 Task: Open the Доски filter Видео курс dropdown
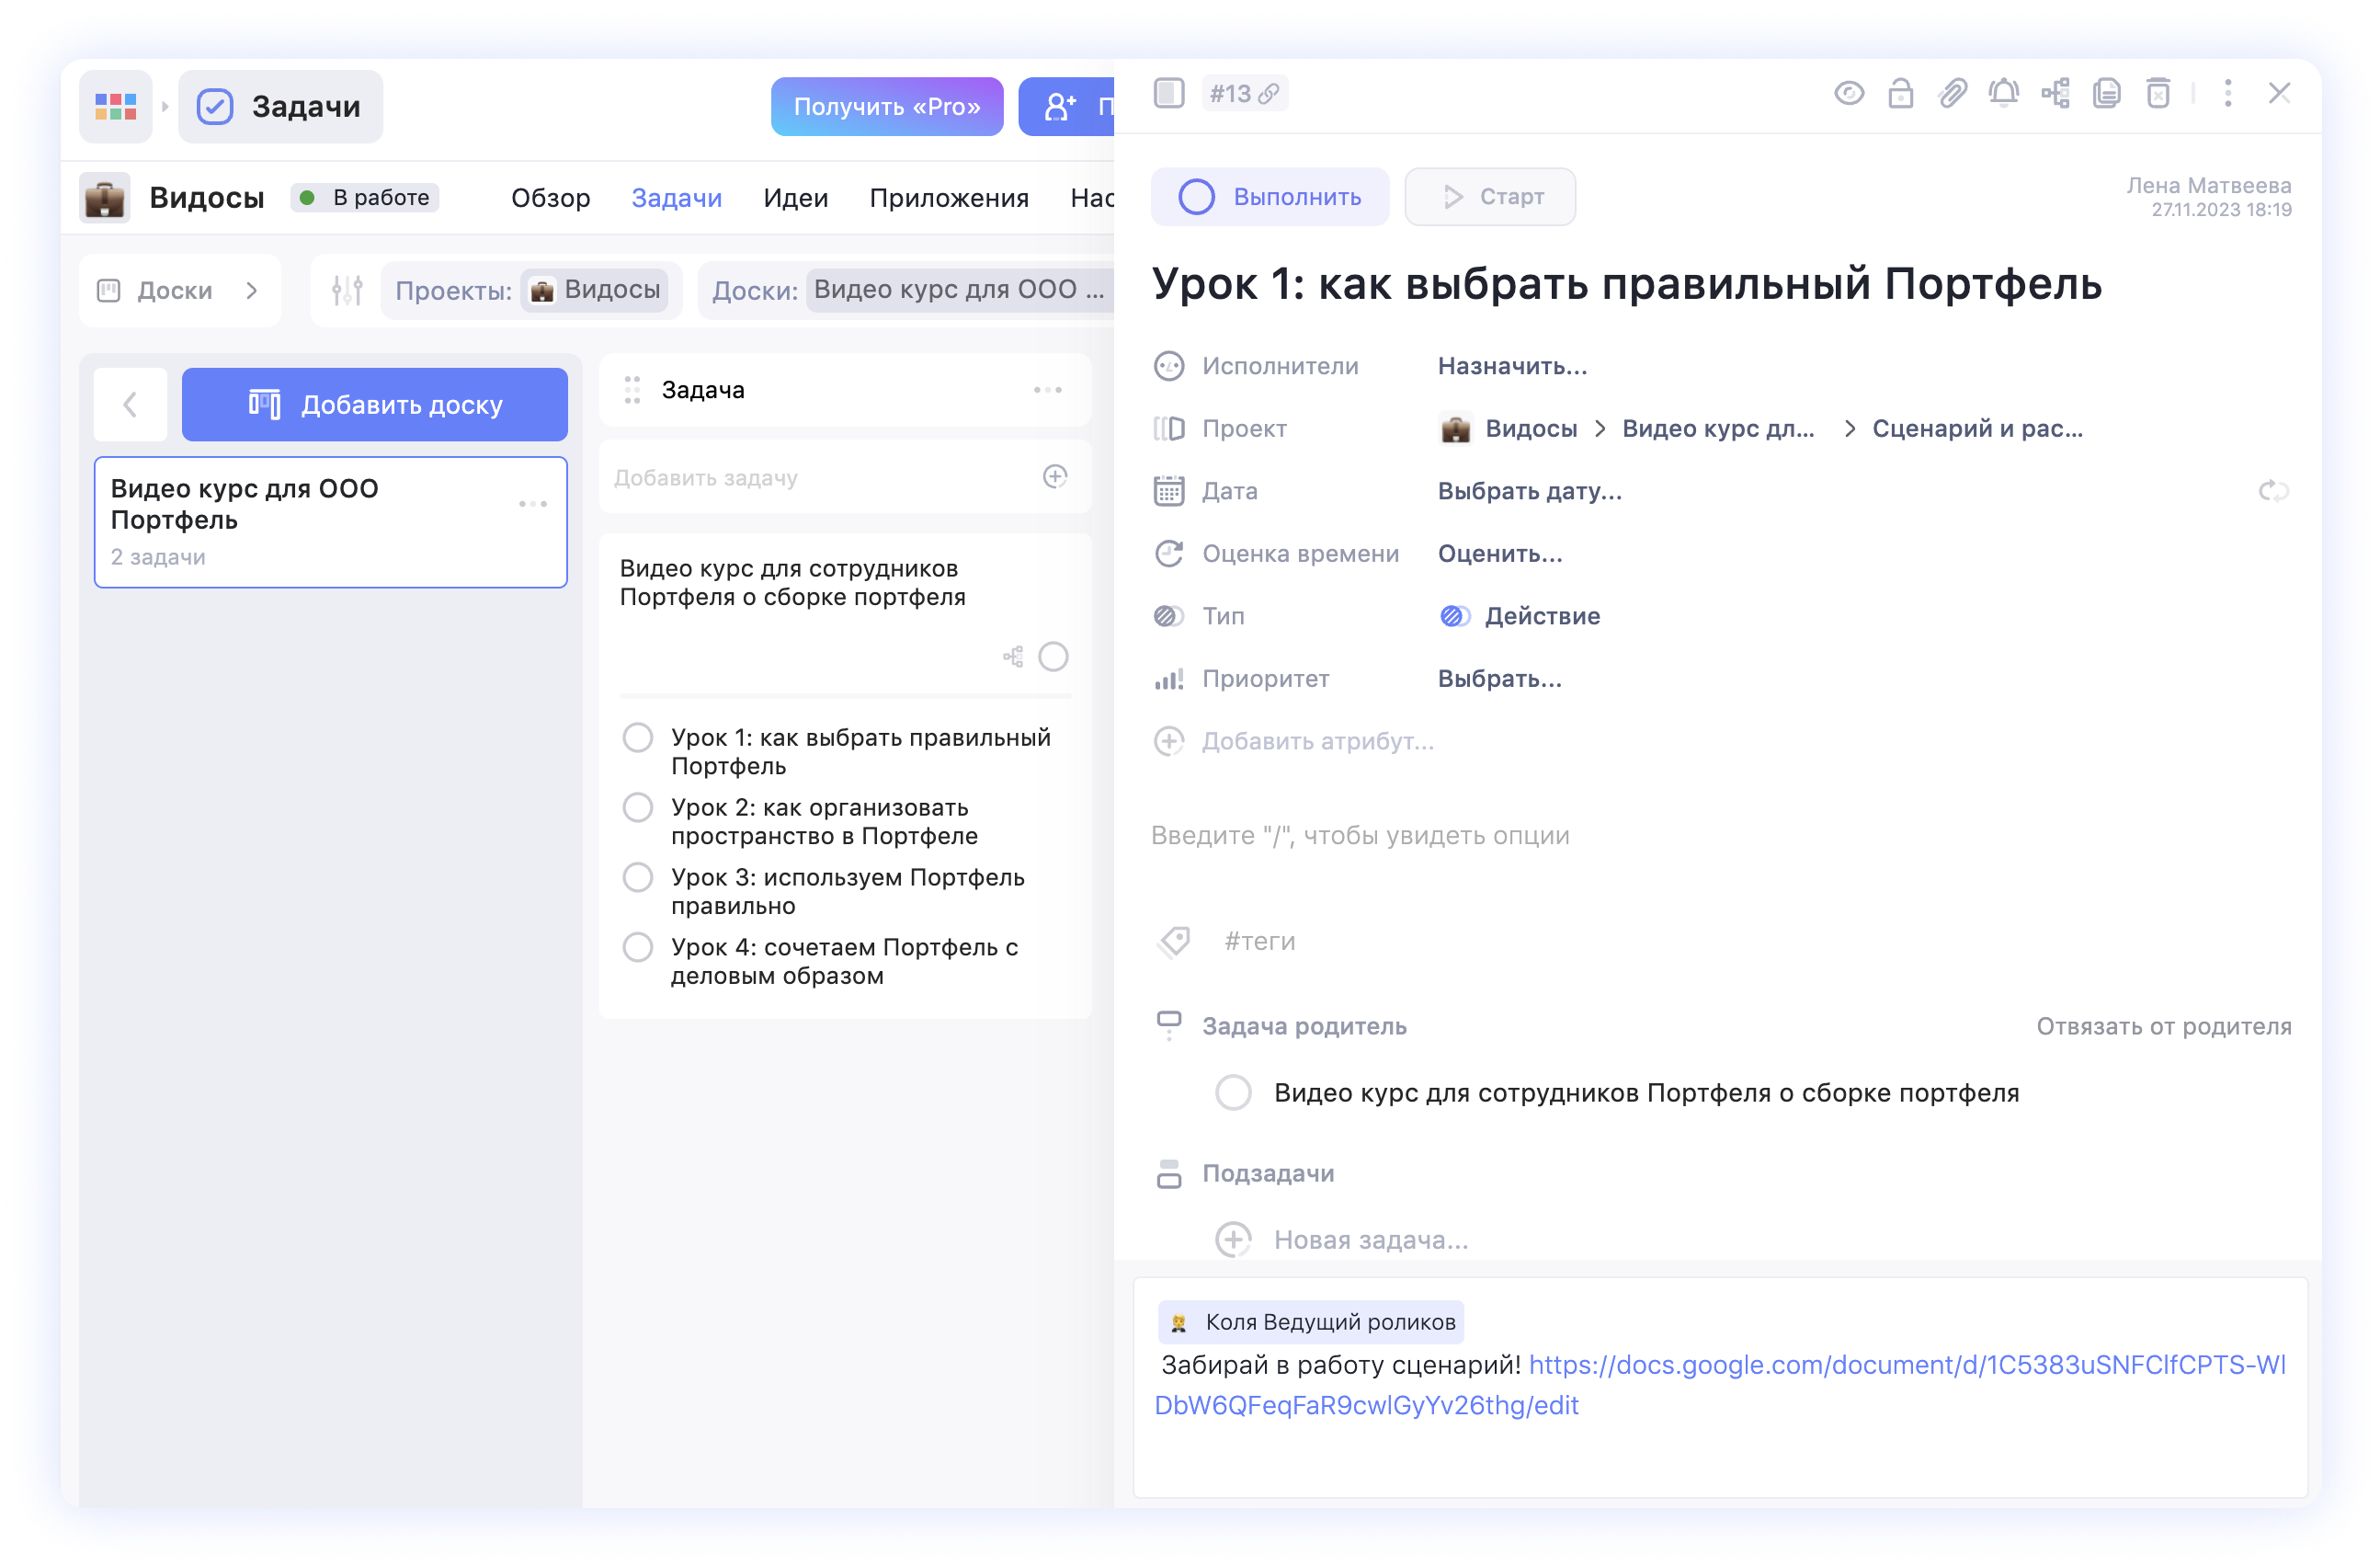point(958,290)
